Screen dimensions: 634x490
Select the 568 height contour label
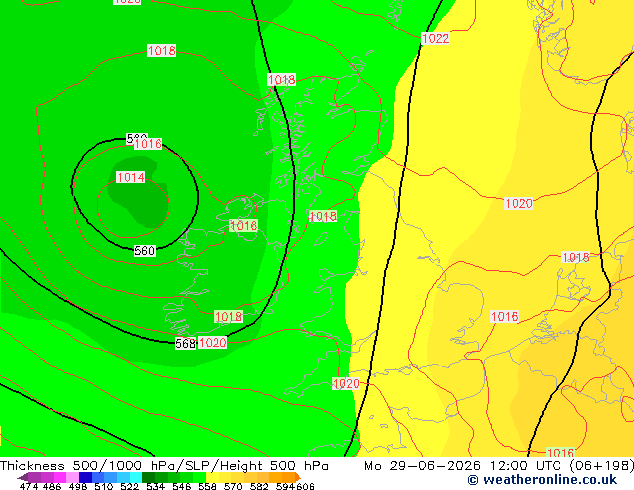coord(185,343)
